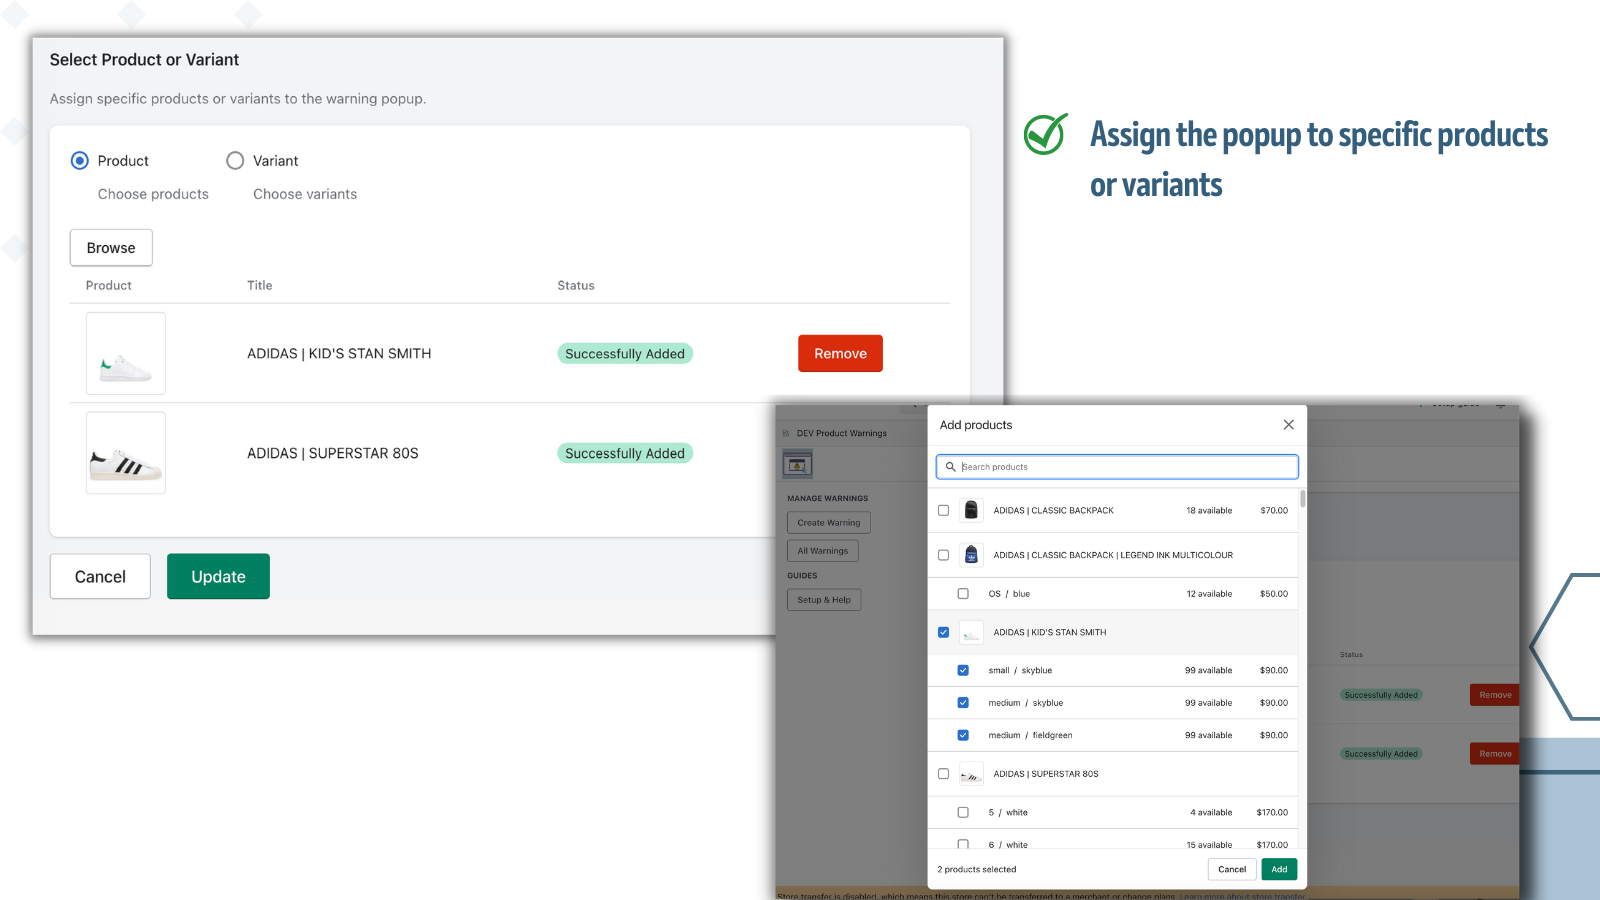
Task: Click the SUPERSTAR 80S 'Successfully Added' badge in main table
Action: 625,453
